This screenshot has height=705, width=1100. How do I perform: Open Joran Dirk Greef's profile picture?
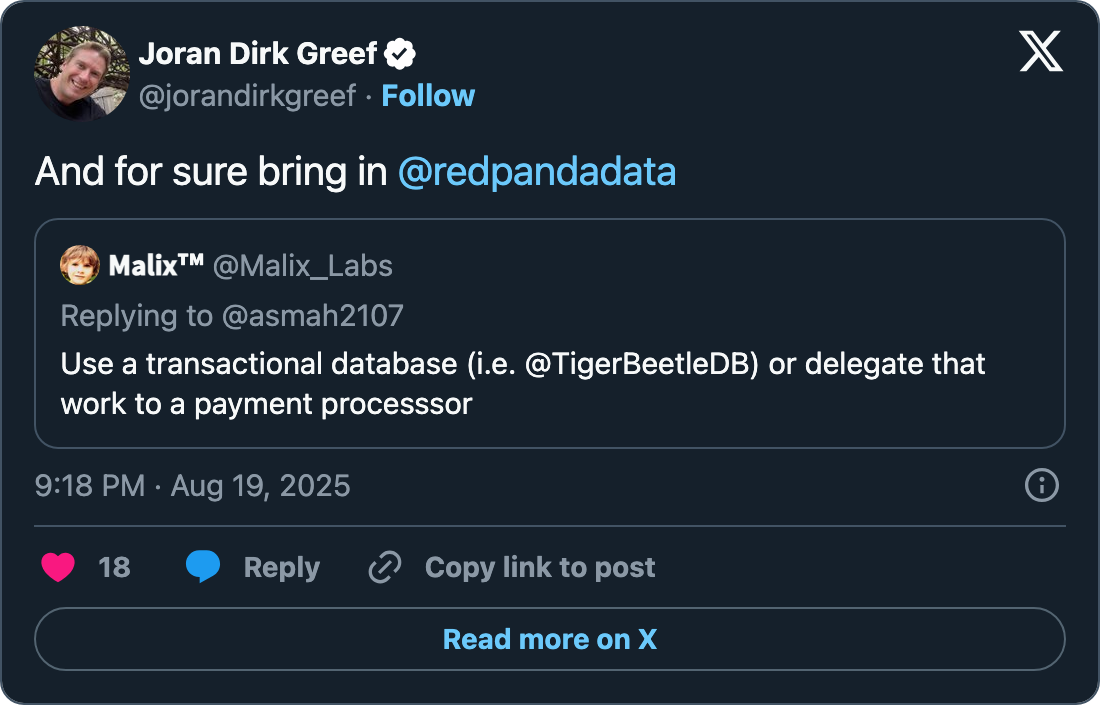pos(82,74)
